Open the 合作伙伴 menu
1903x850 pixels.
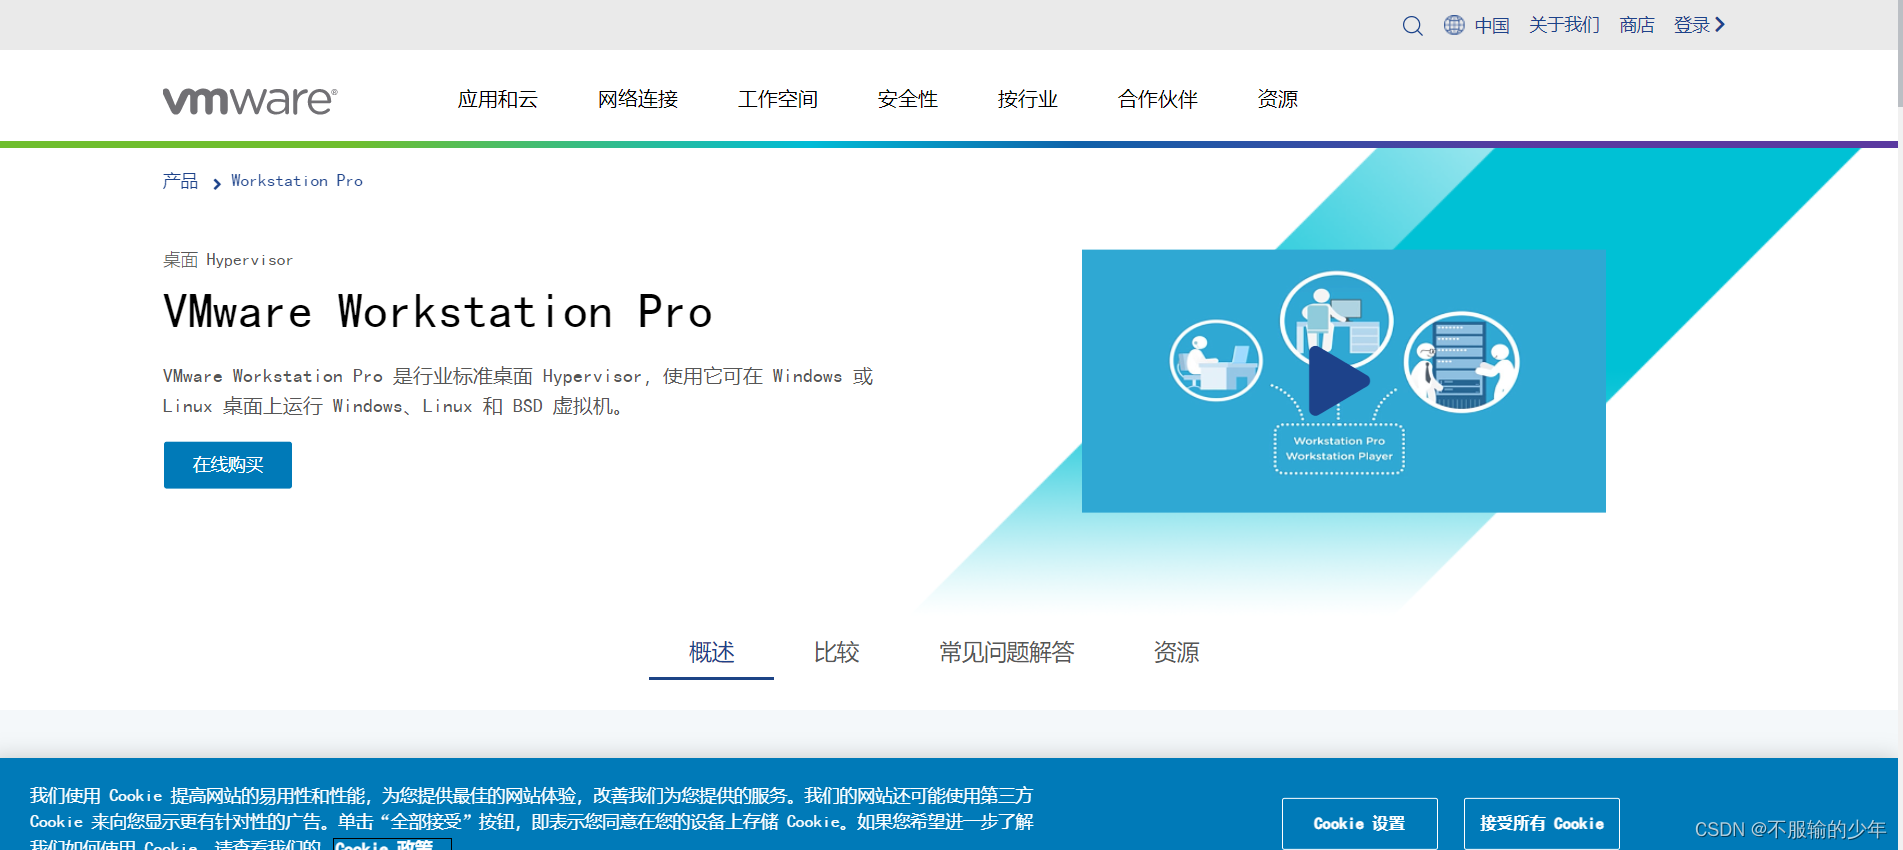click(1158, 99)
